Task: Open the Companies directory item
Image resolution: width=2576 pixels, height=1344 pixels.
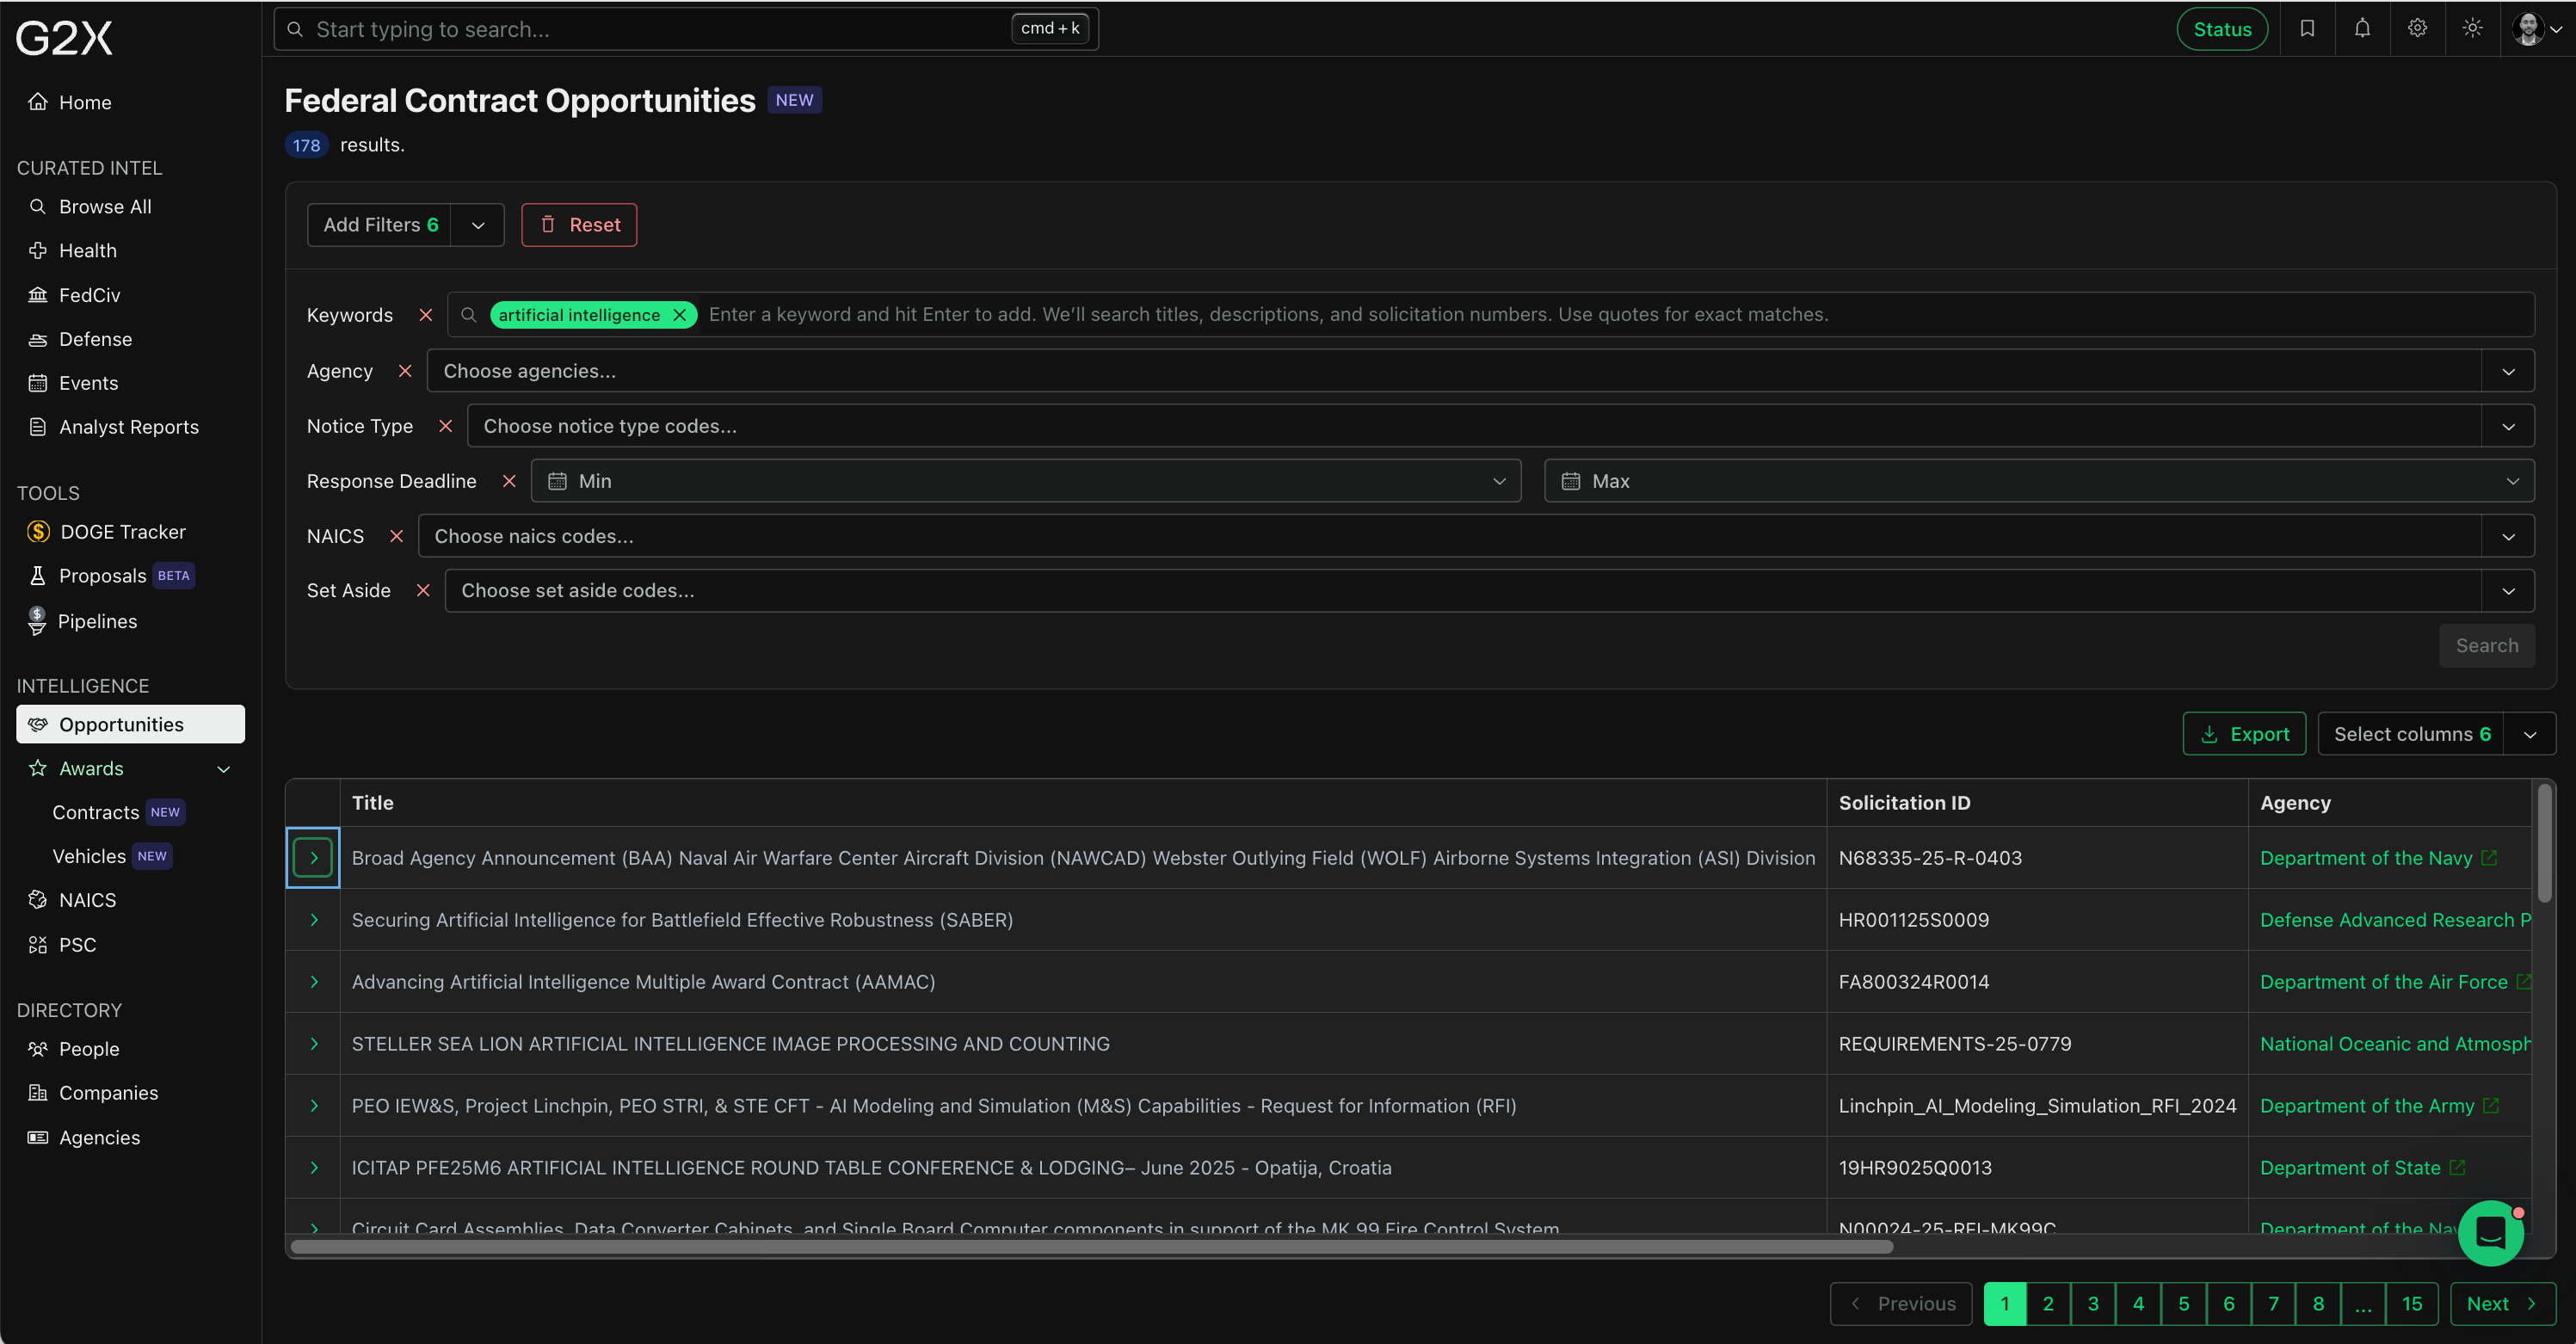Action: (x=108, y=1093)
